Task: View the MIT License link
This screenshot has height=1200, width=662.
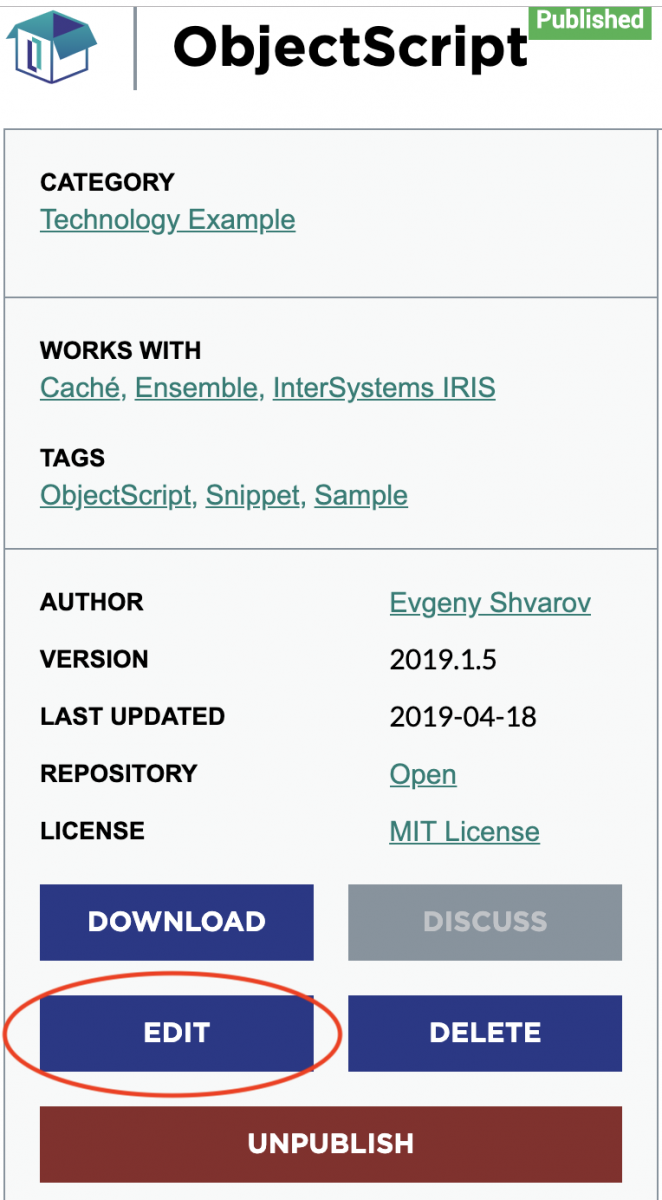Action: pyautogui.click(x=464, y=832)
